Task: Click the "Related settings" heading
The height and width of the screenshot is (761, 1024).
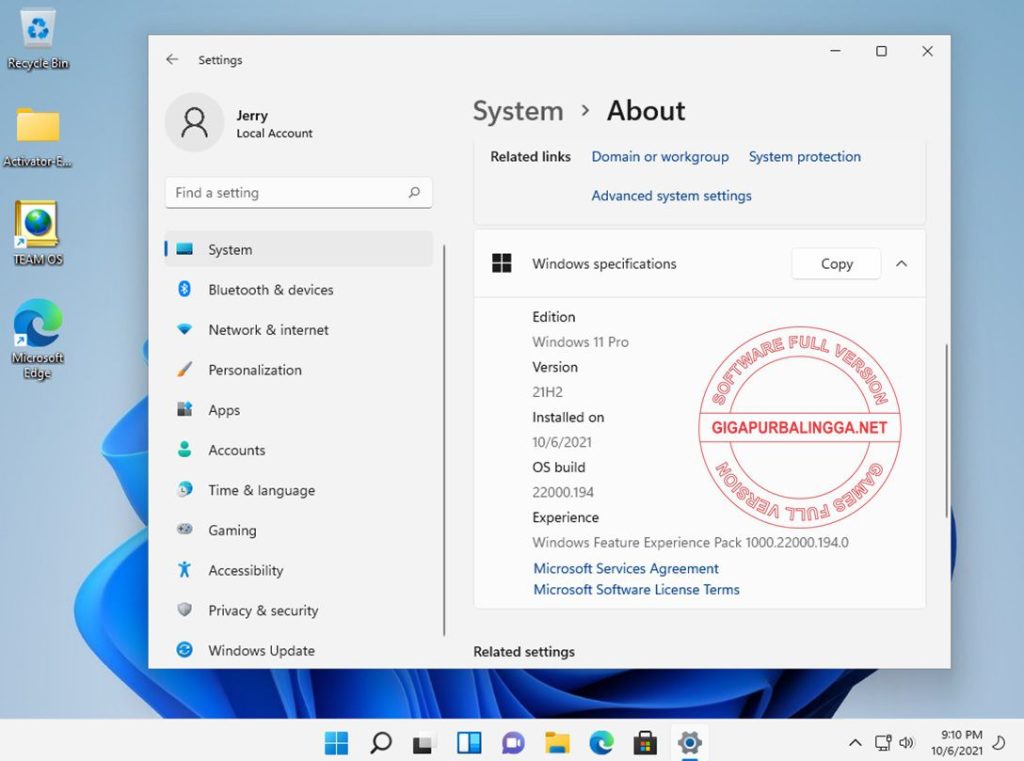Action: coord(524,651)
